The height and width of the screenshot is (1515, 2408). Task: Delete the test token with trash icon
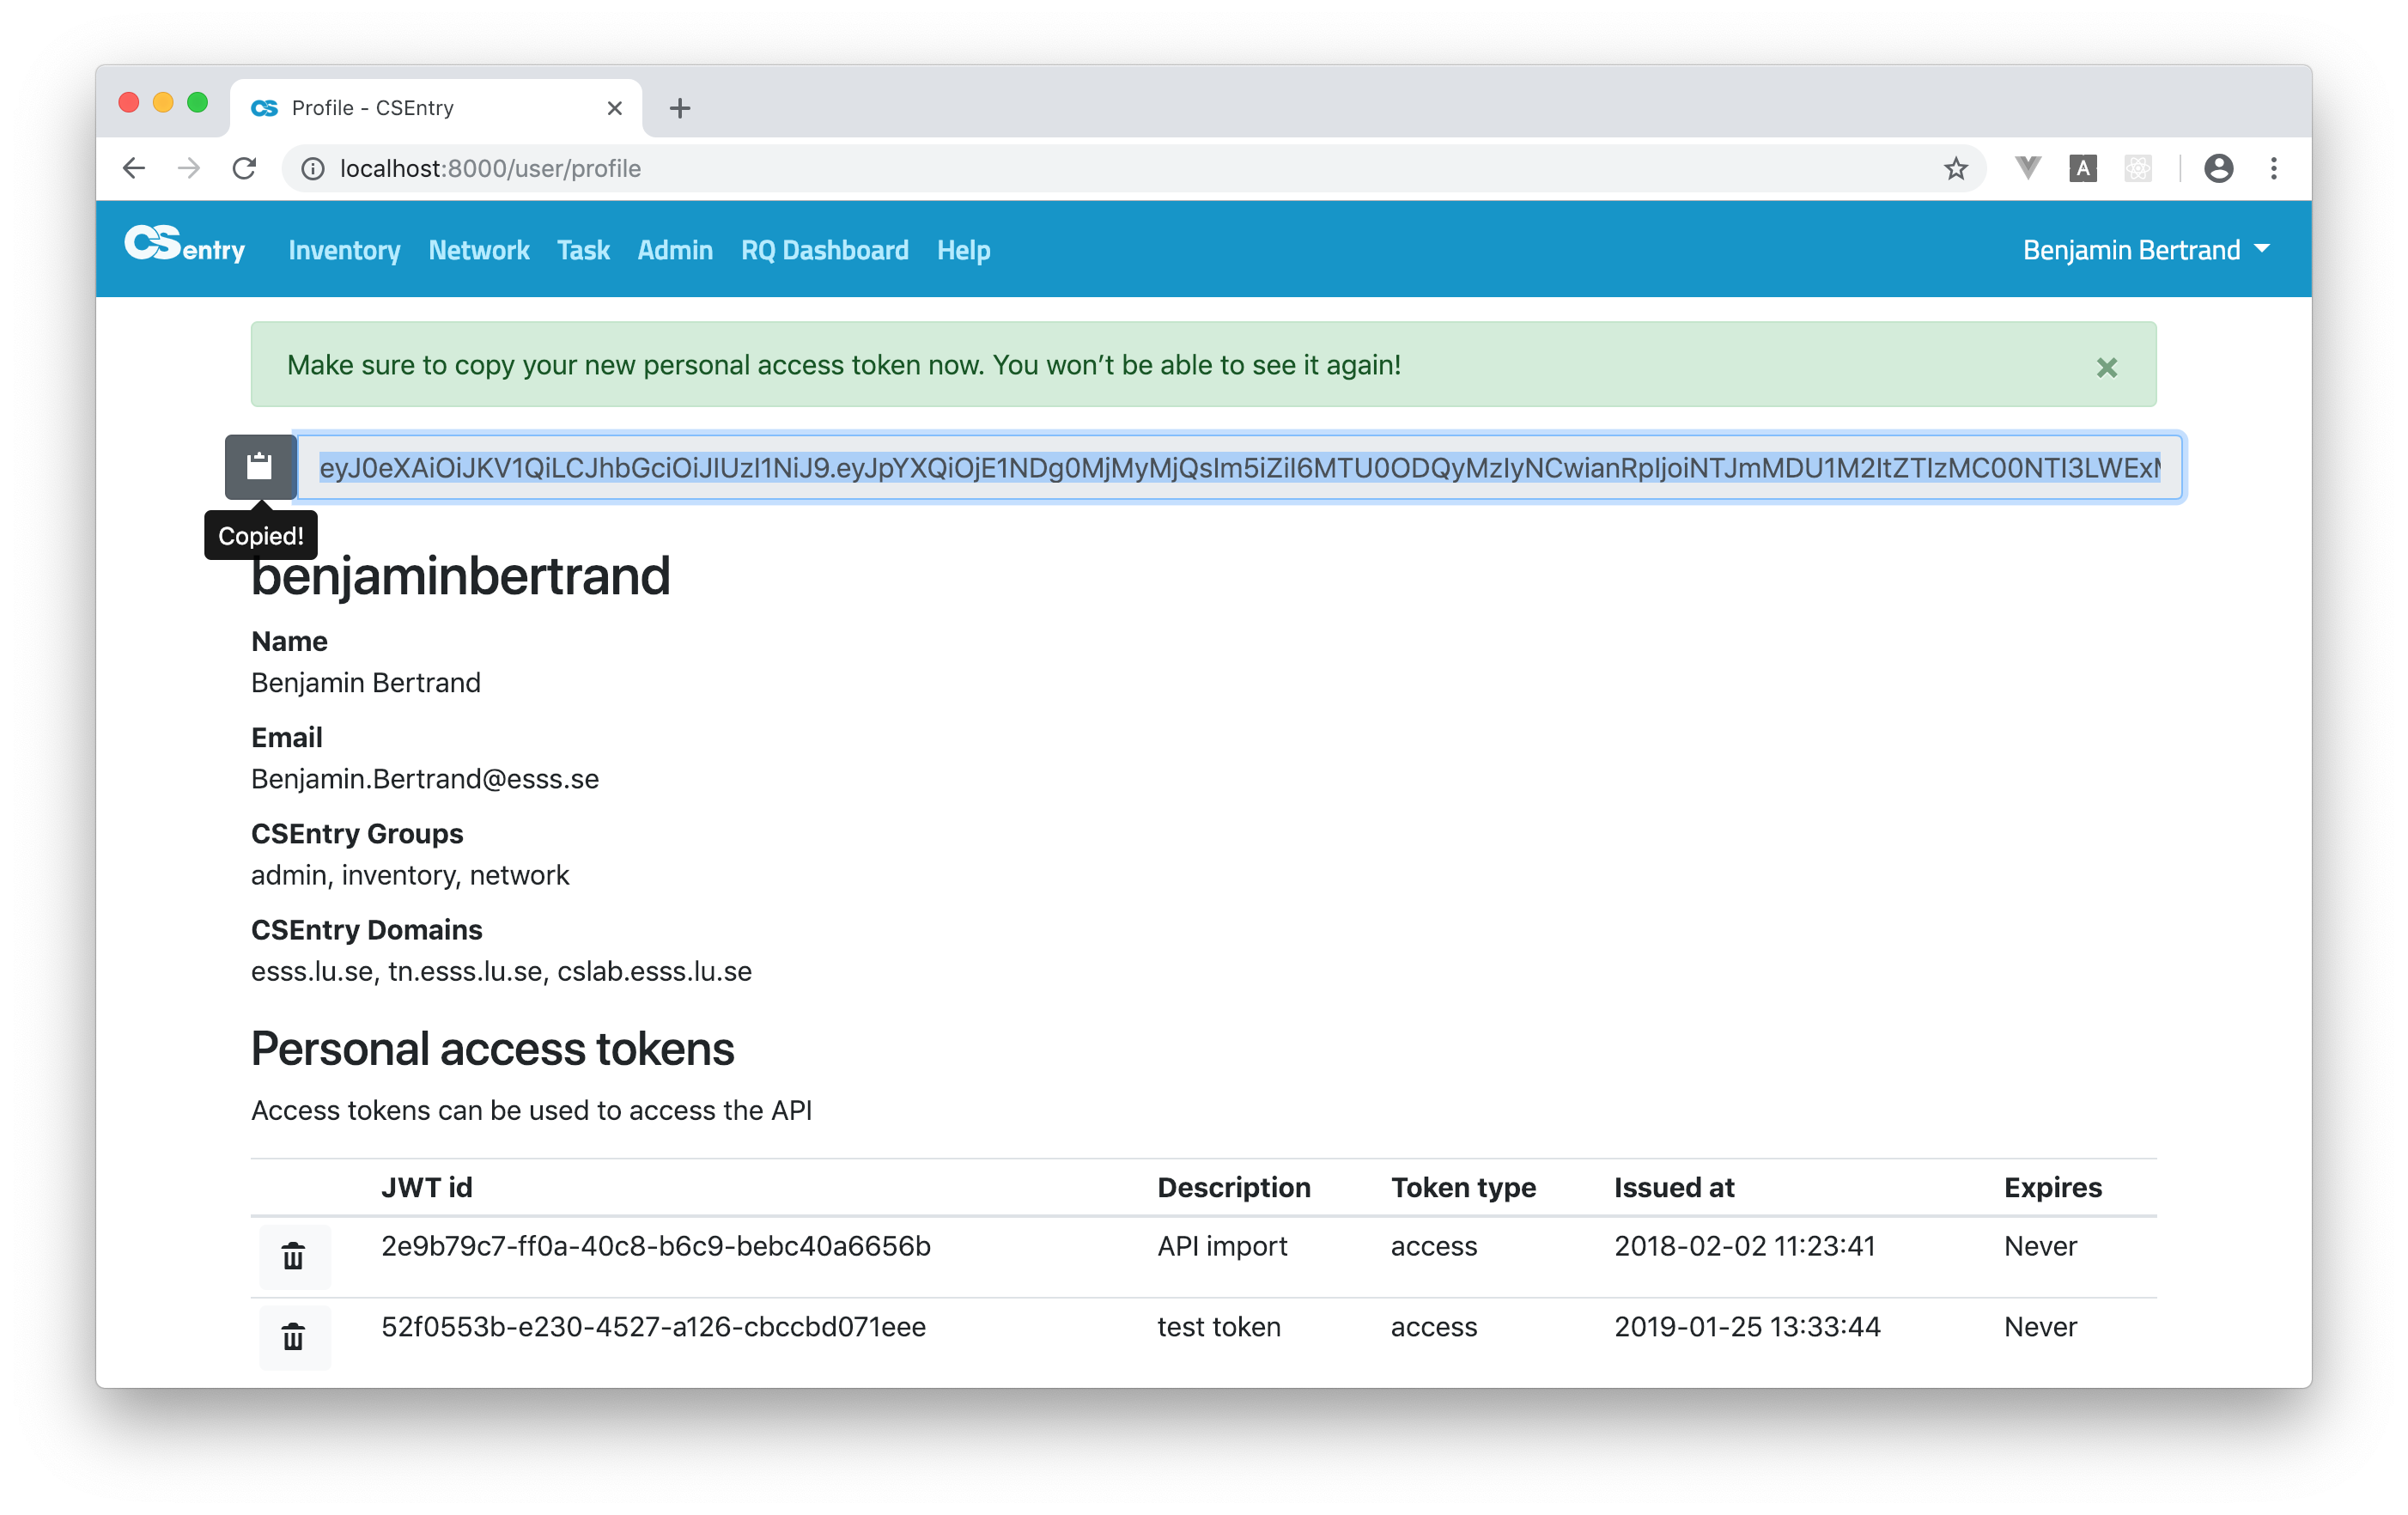tap(293, 1337)
